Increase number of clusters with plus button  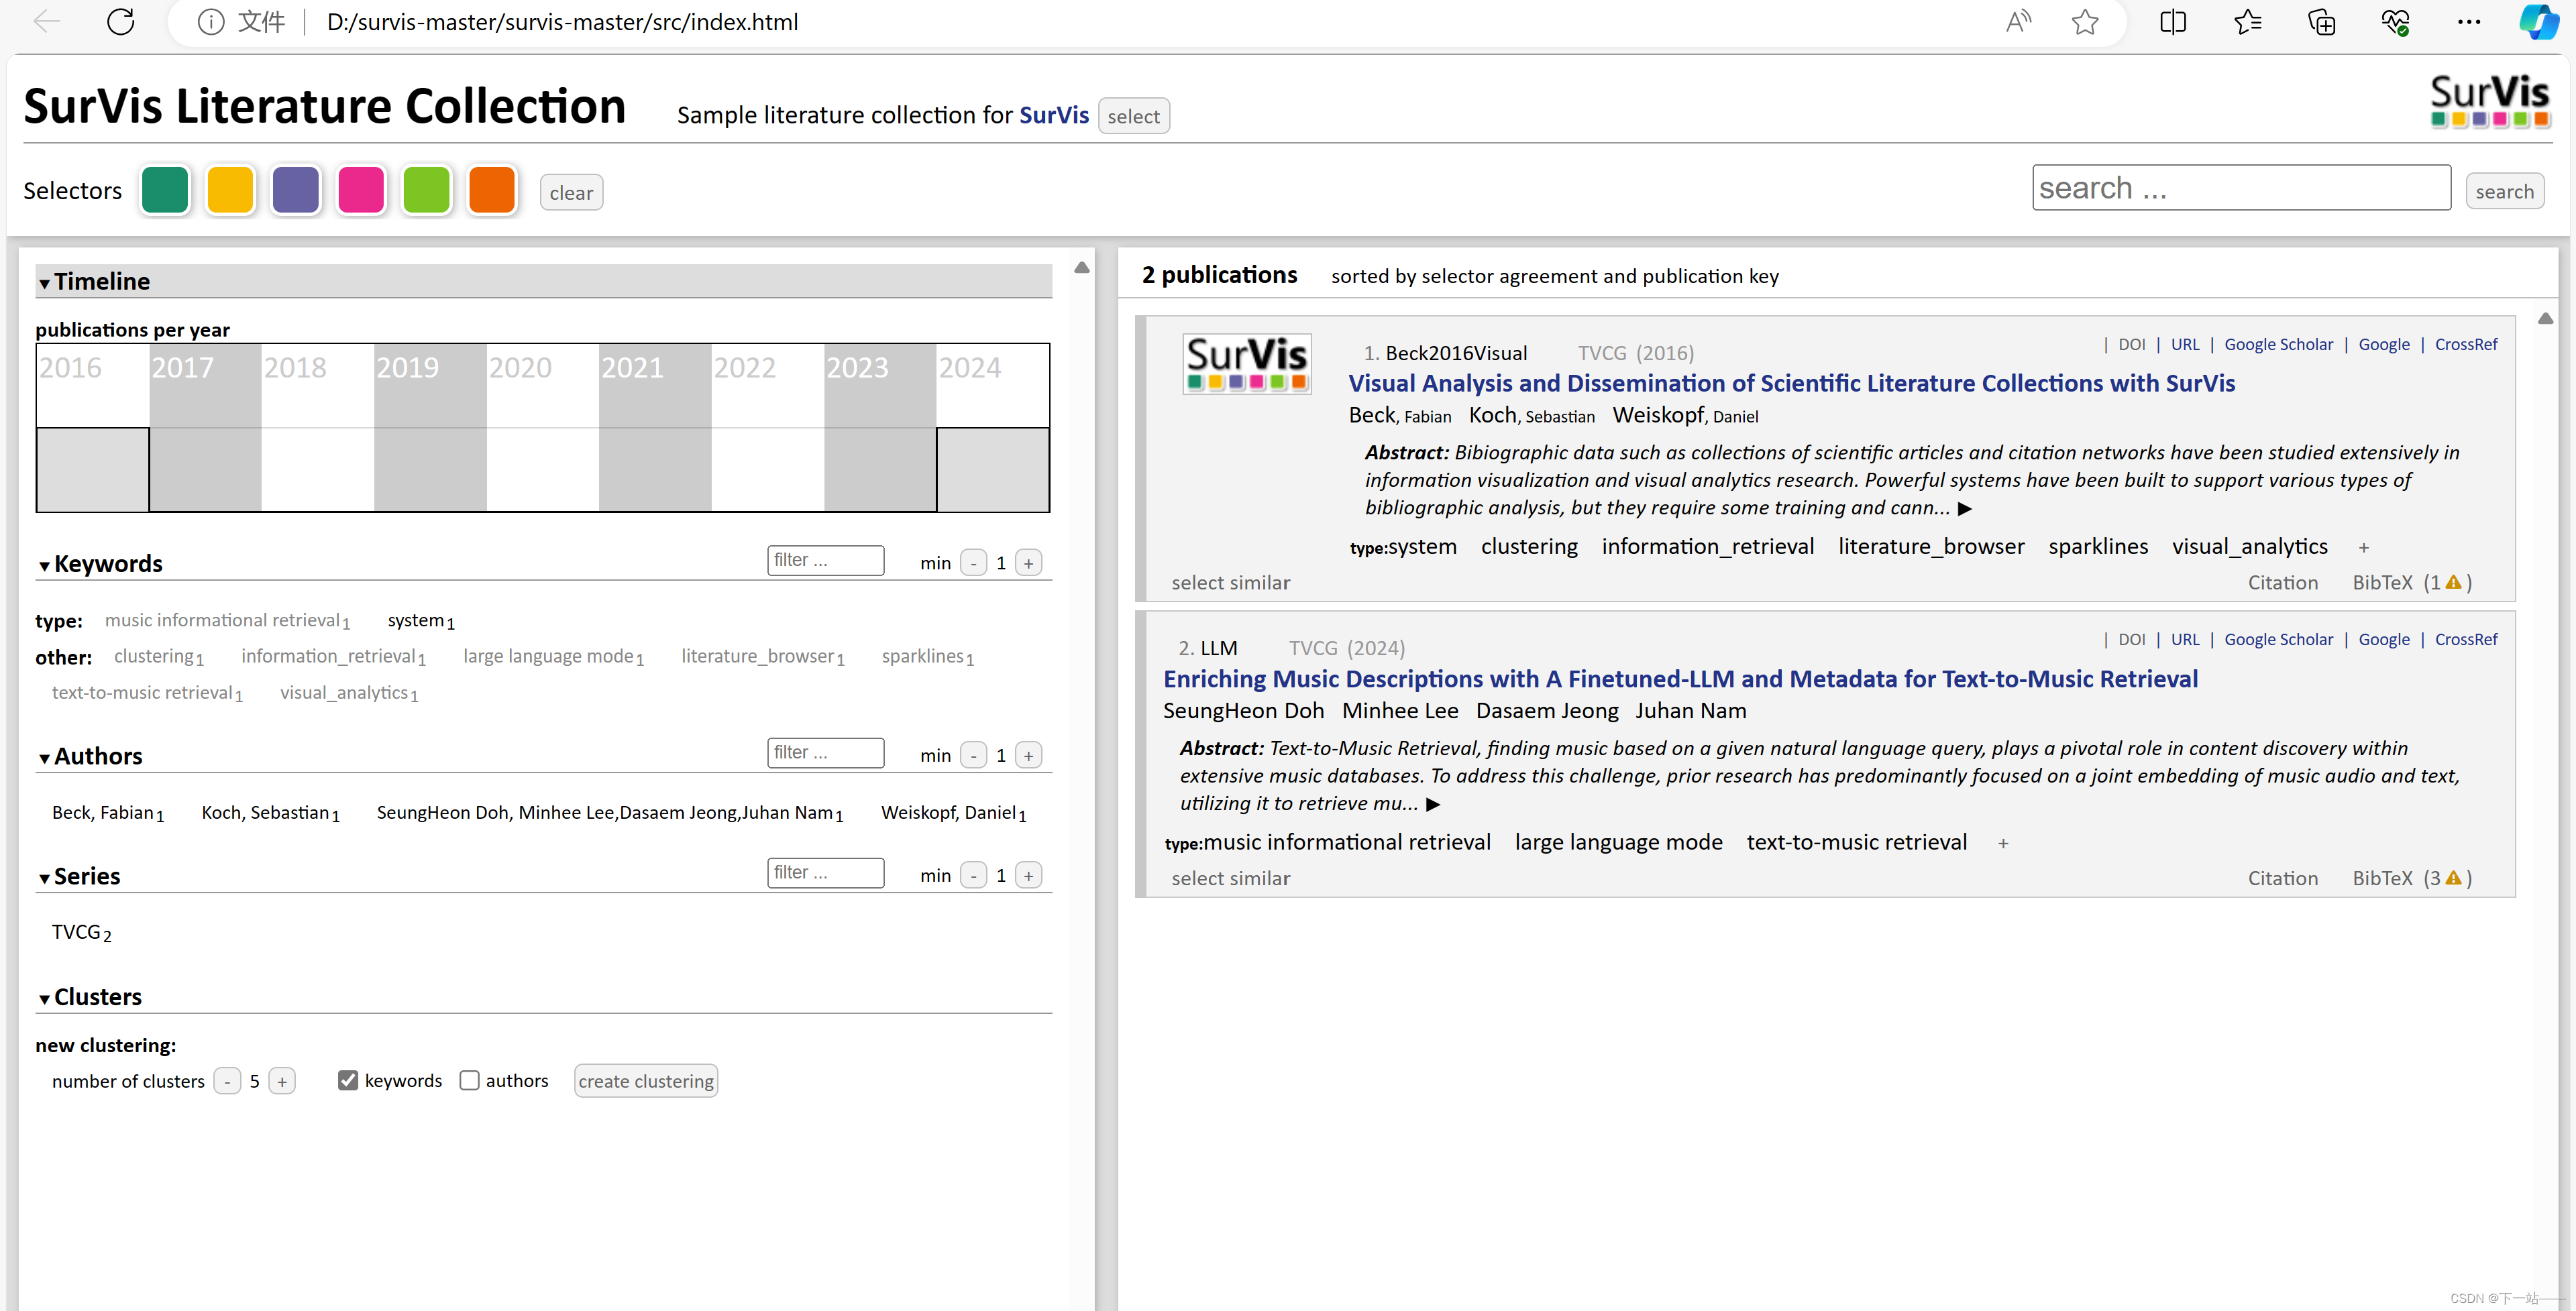click(282, 1081)
